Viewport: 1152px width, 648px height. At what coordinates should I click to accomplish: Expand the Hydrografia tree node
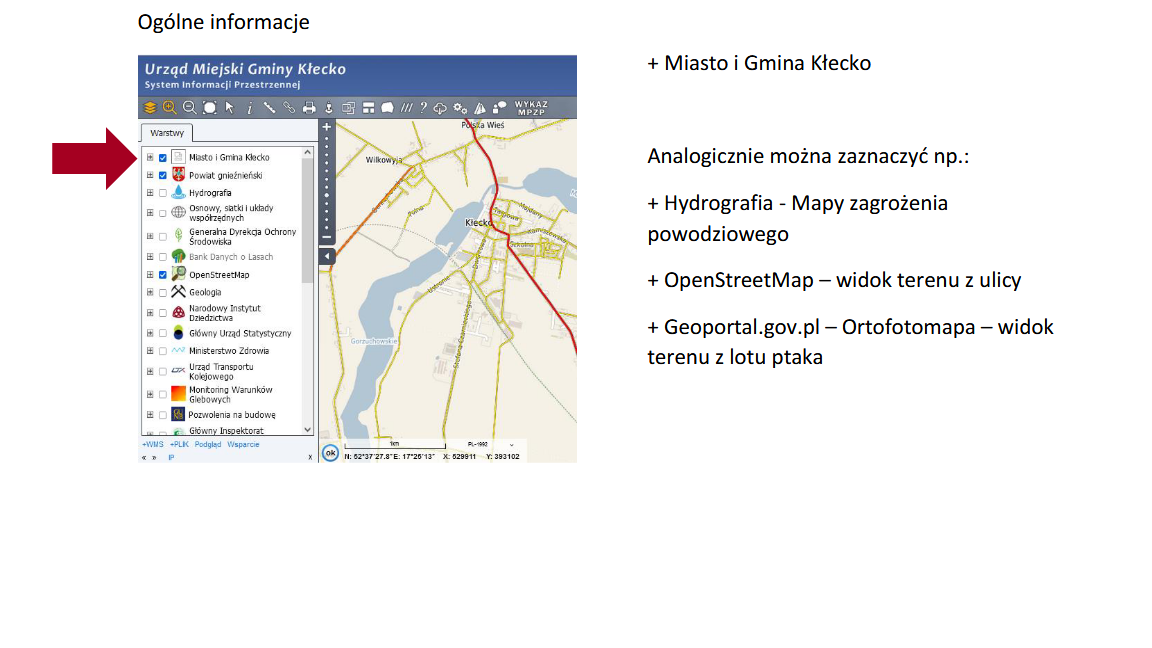pyautogui.click(x=150, y=192)
